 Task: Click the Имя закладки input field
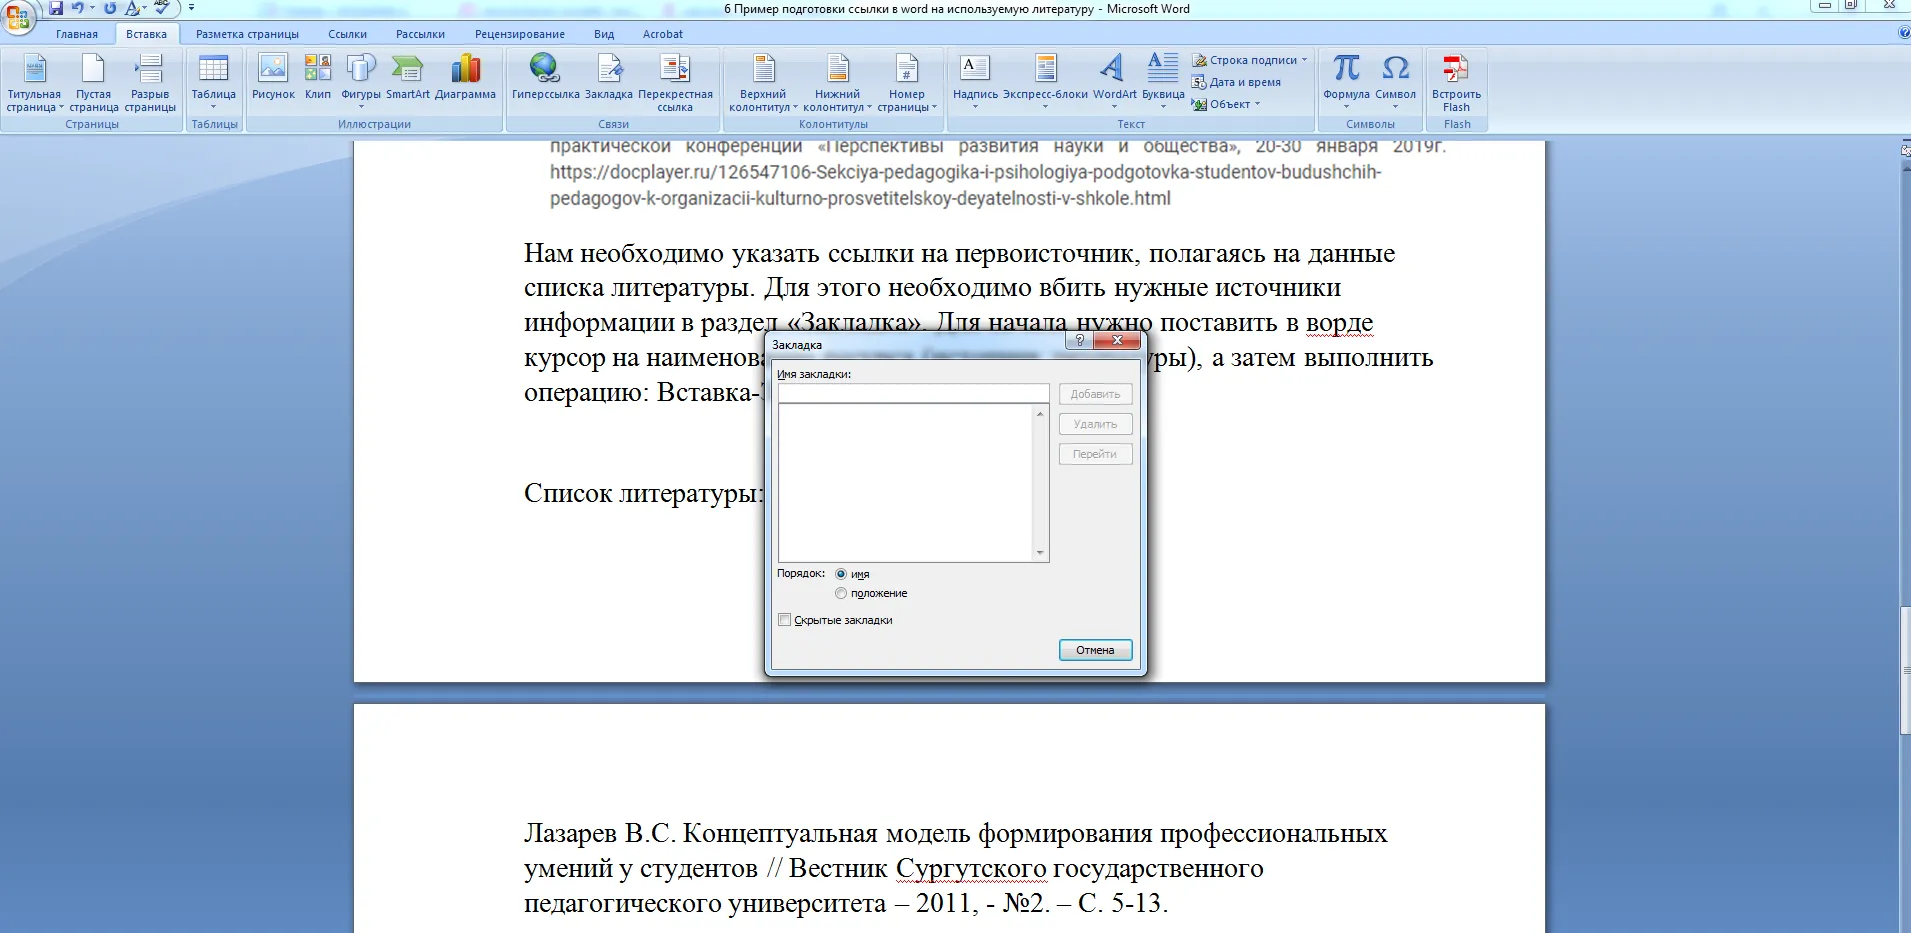point(913,394)
